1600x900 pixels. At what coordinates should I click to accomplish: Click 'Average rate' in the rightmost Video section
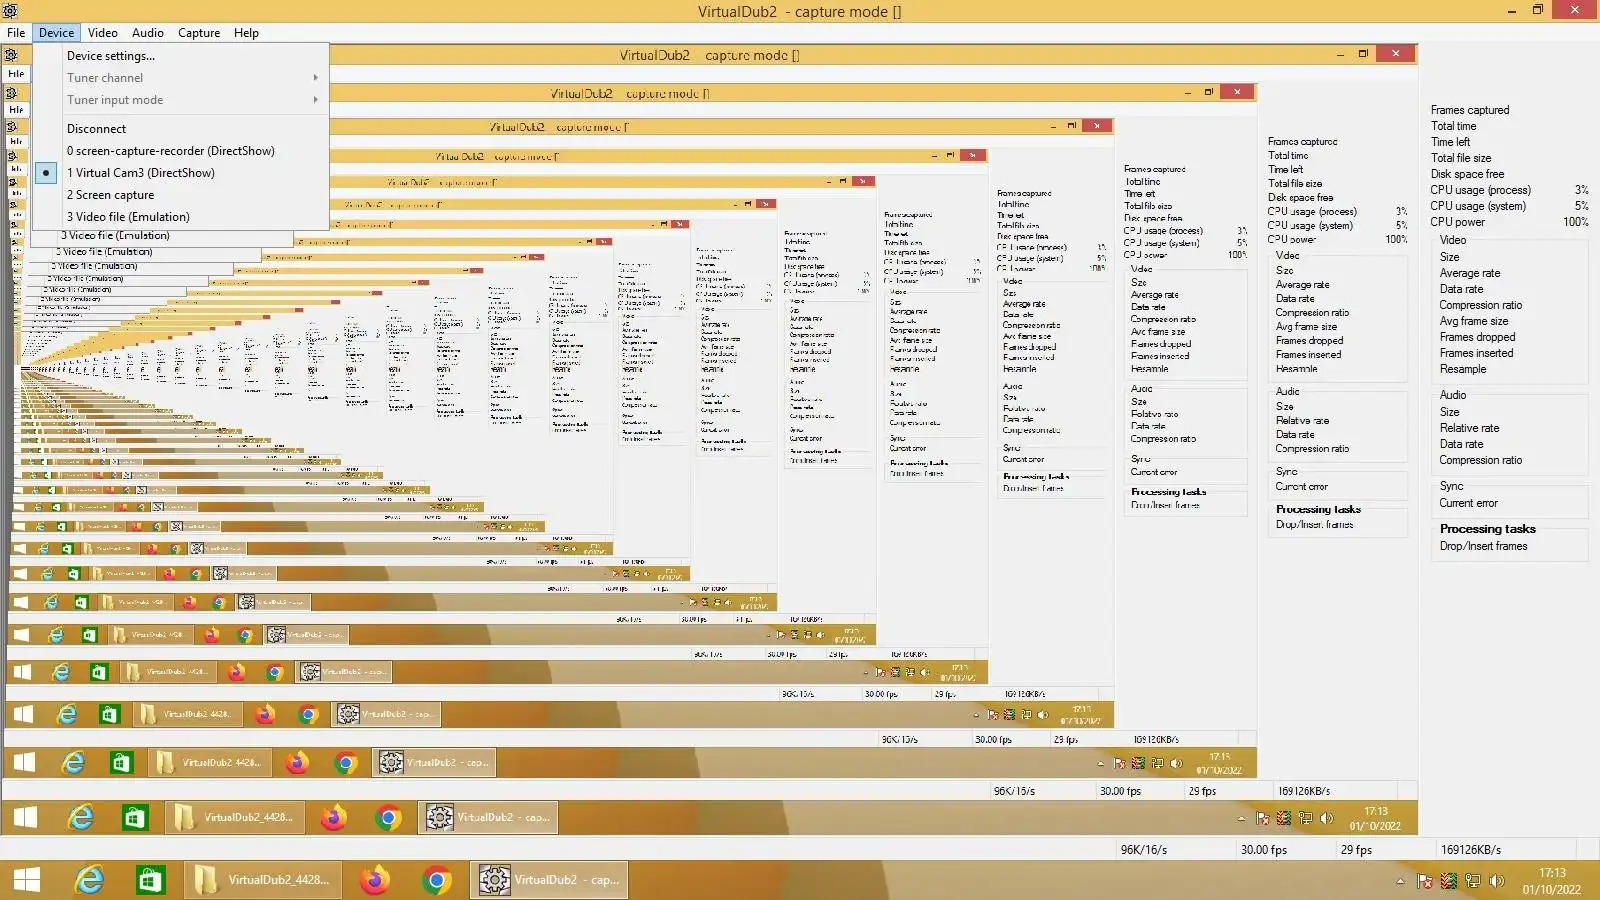(1470, 273)
